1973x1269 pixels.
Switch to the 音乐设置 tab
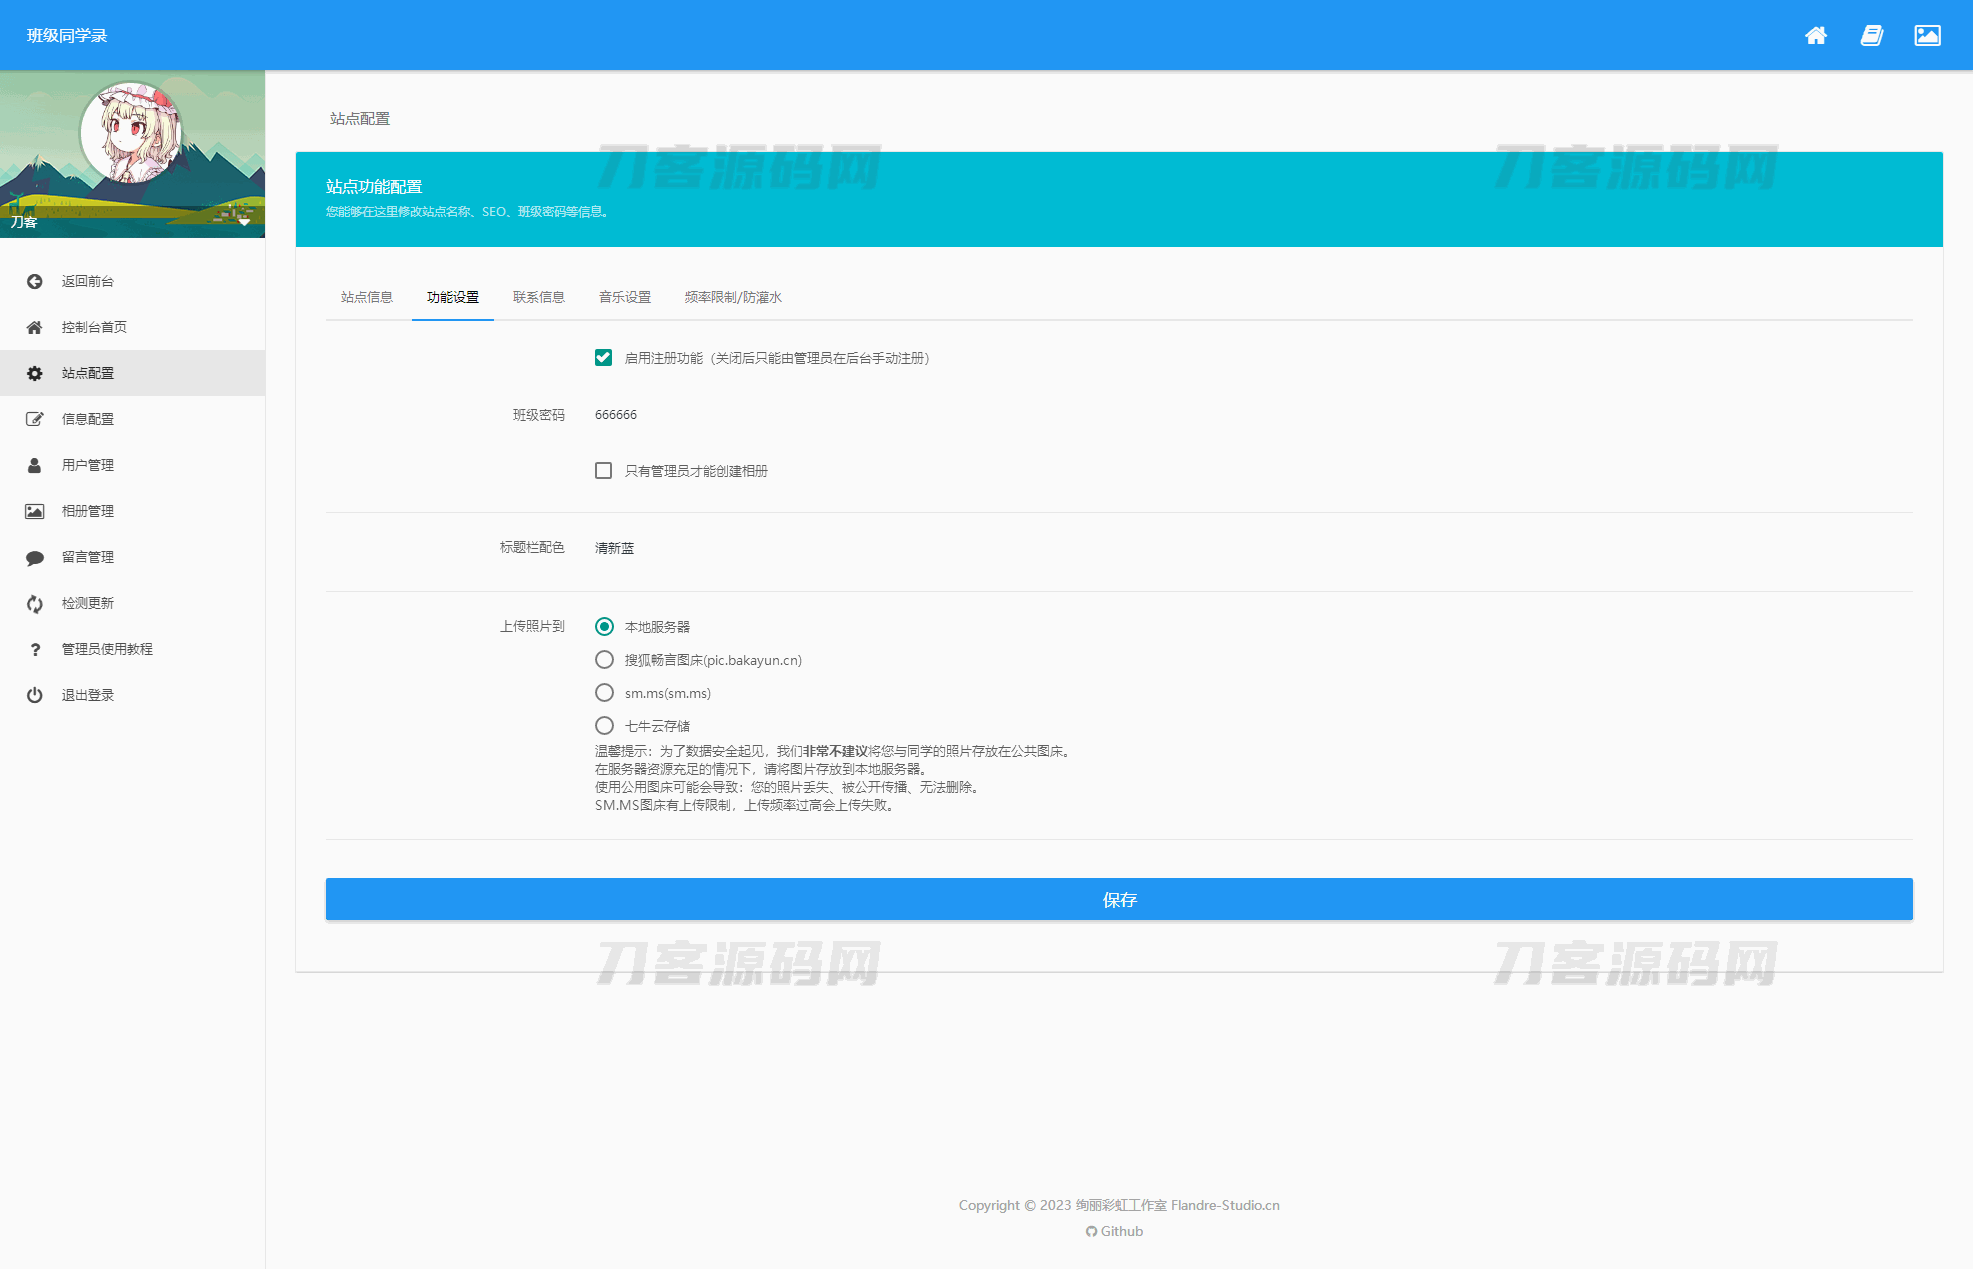click(624, 297)
